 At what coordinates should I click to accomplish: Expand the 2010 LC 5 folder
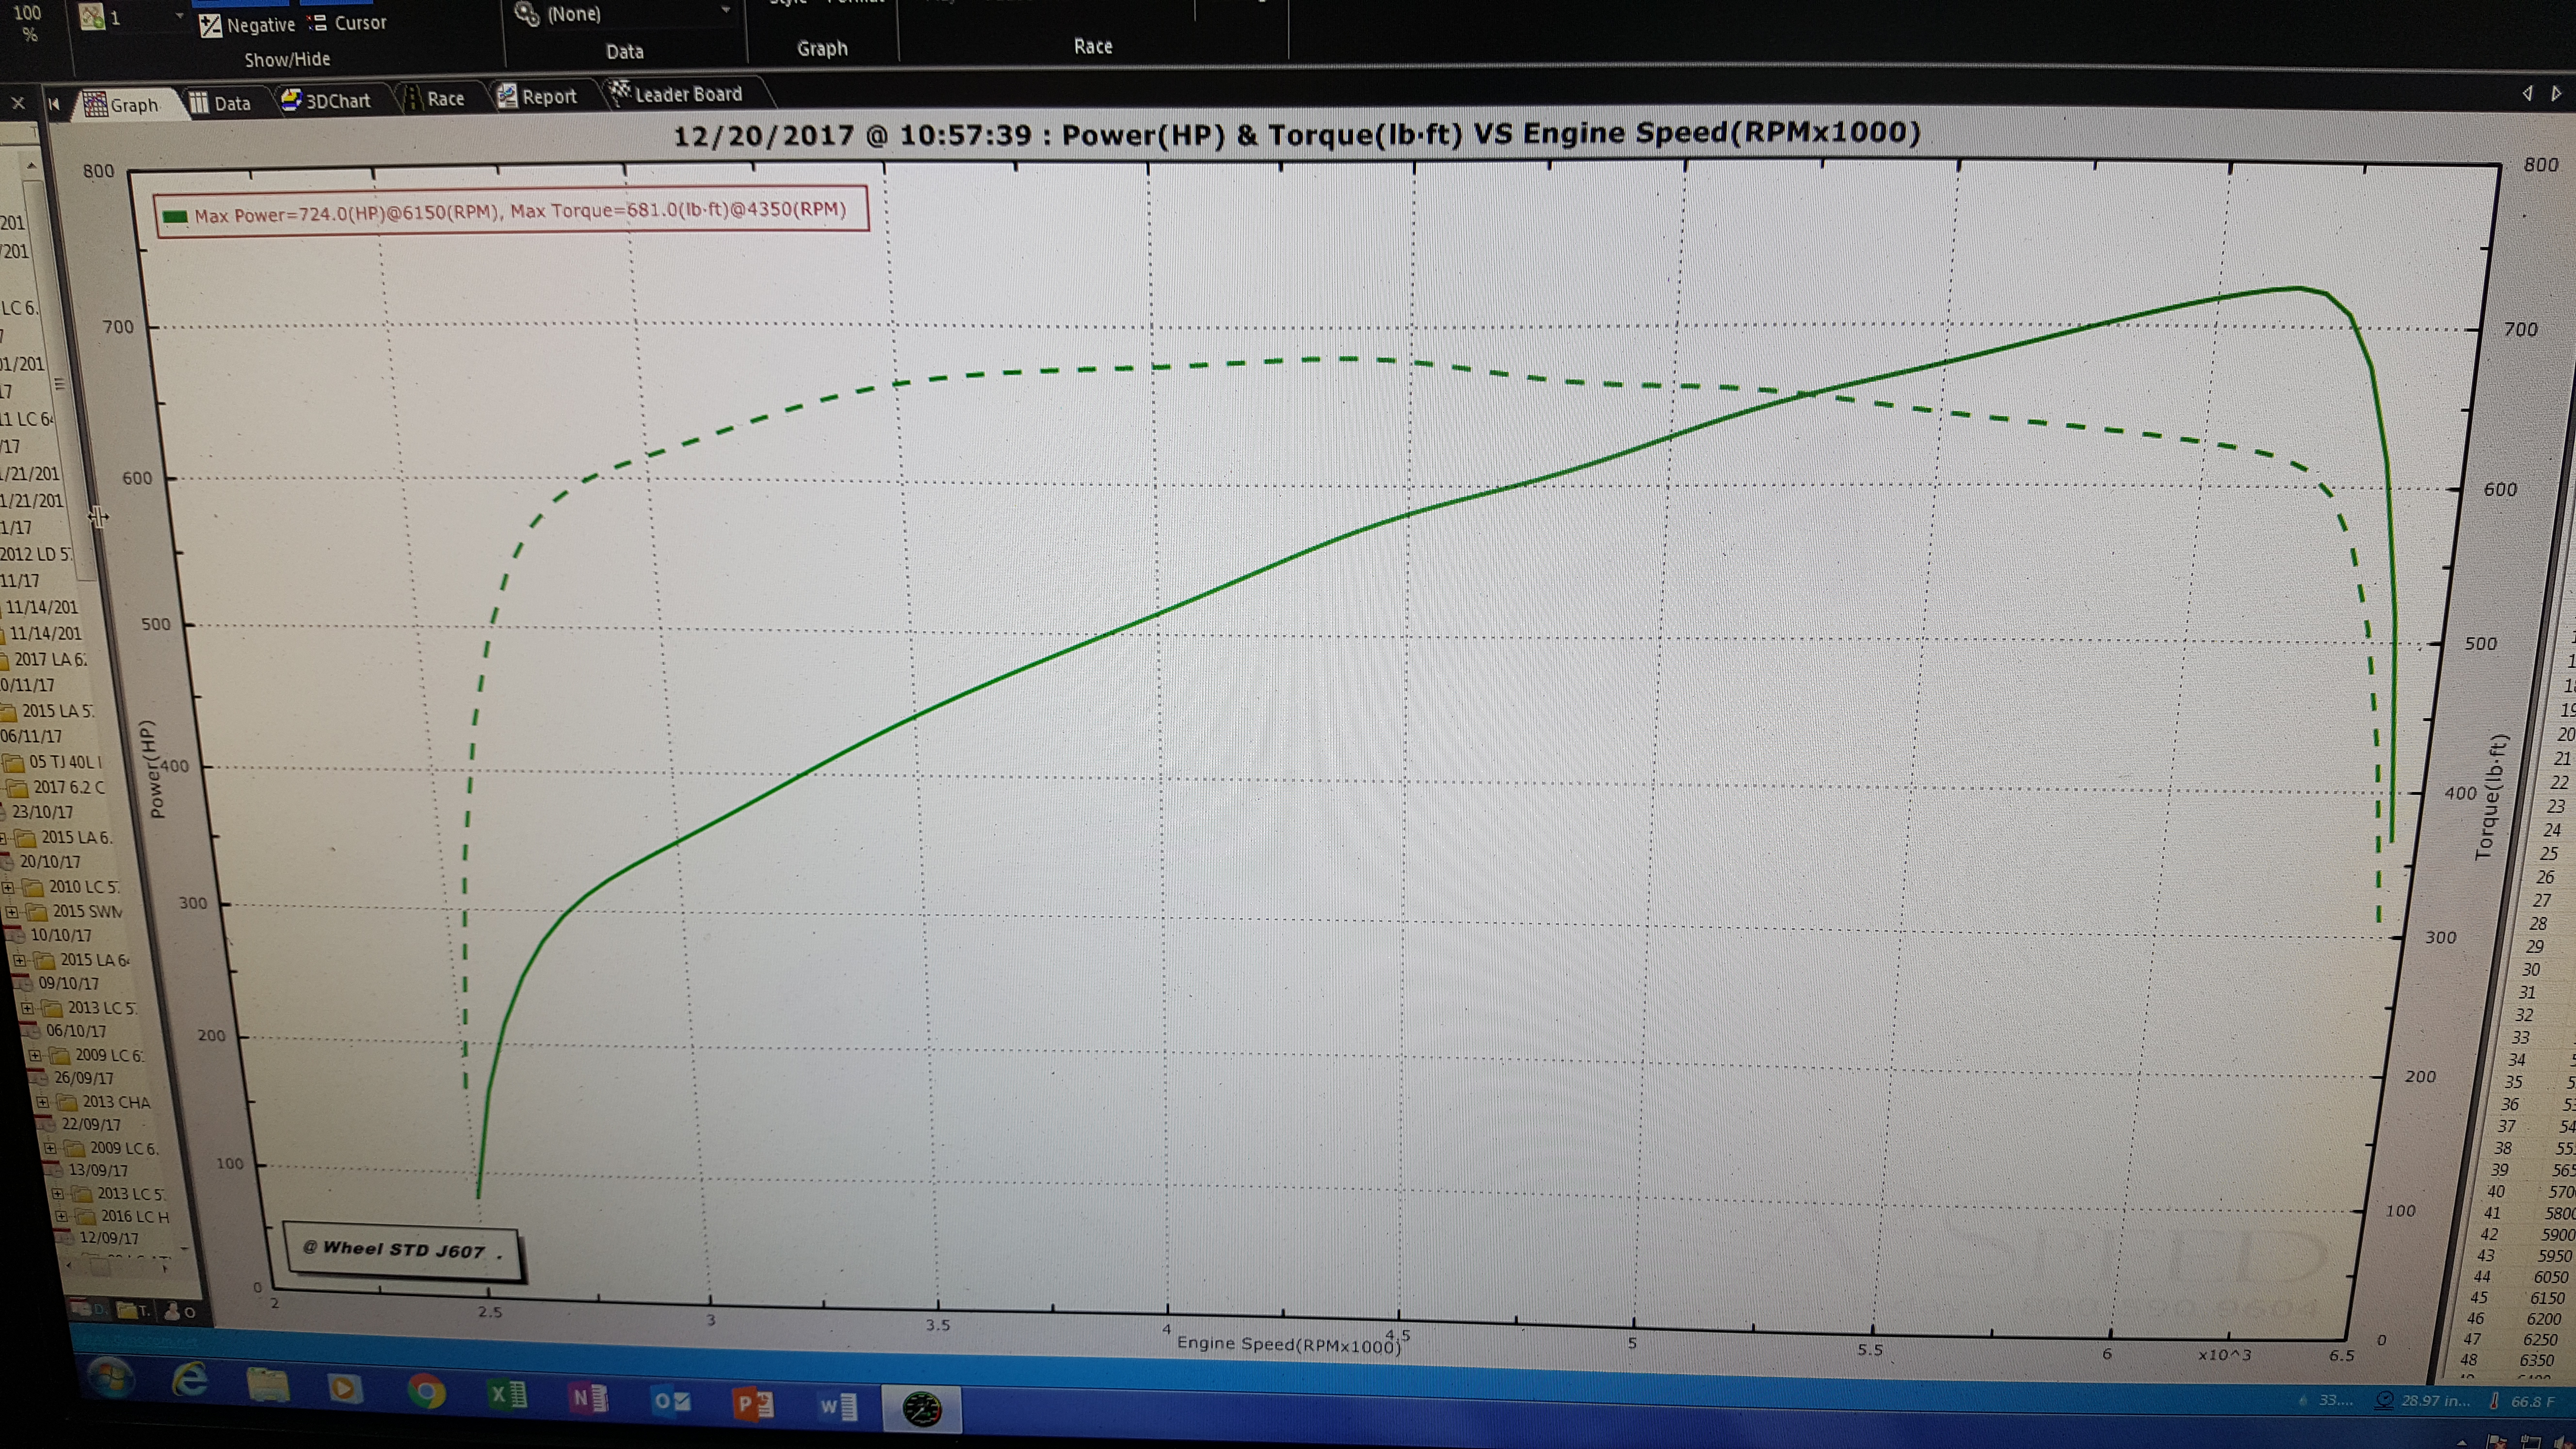click(x=8, y=887)
